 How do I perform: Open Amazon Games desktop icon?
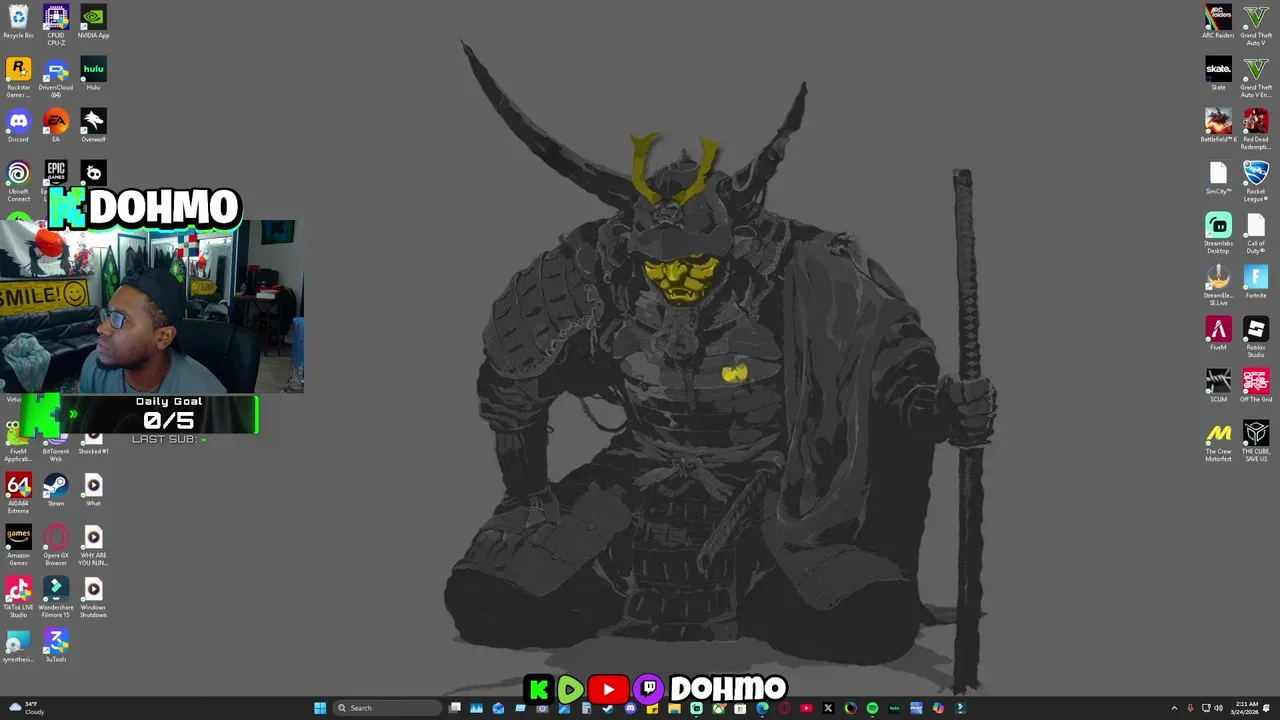point(18,545)
